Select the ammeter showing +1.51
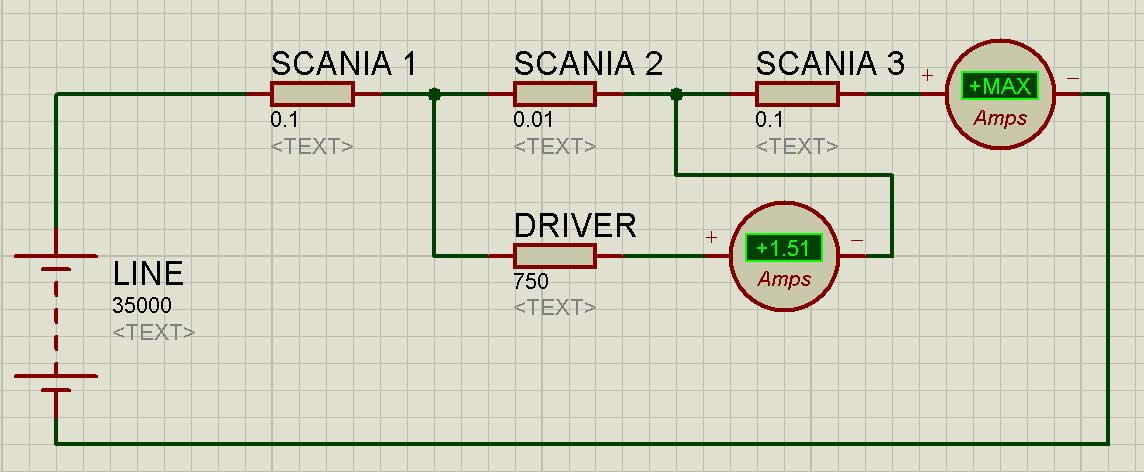 pos(784,256)
